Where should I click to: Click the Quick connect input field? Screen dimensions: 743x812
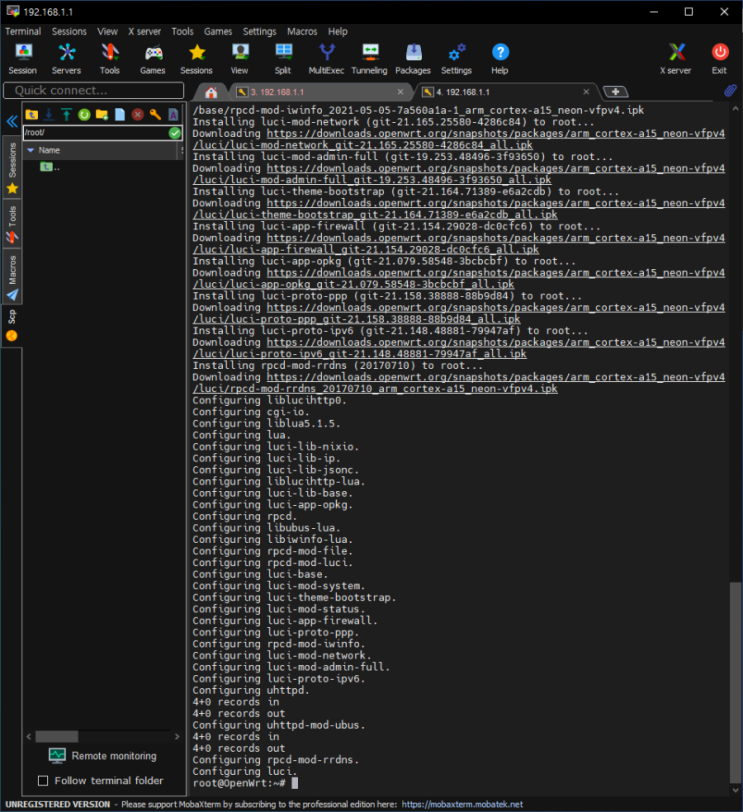pyautogui.click(x=92, y=91)
